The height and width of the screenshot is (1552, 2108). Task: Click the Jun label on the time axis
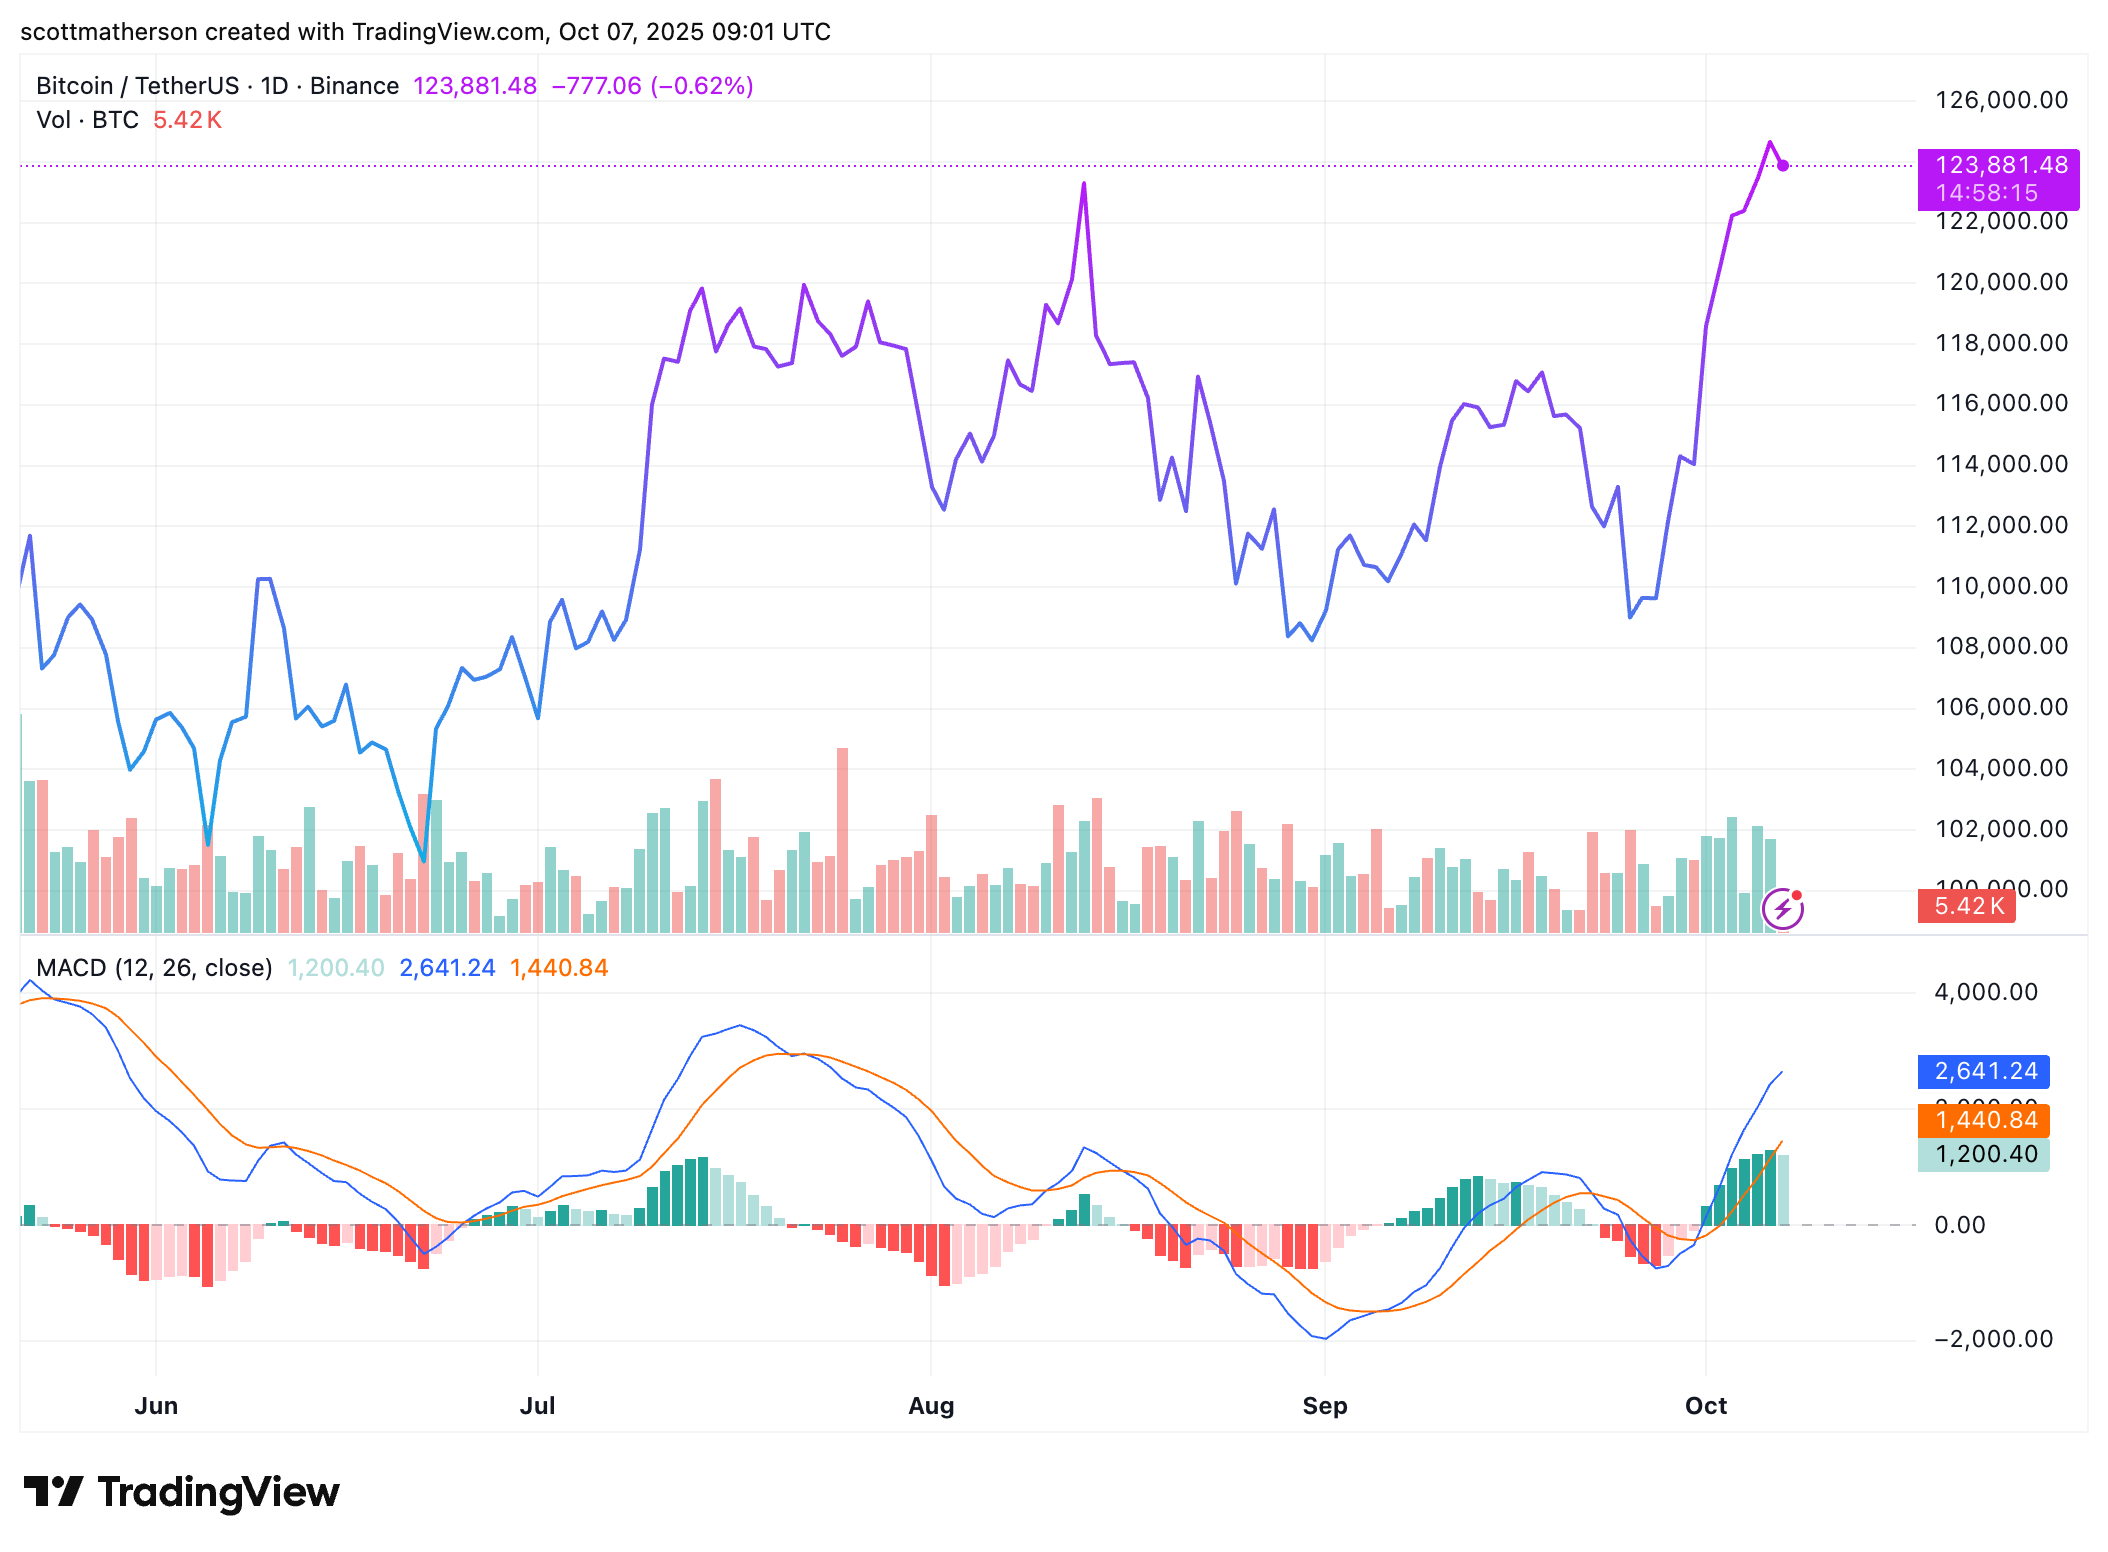click(x=156, y=1406)
